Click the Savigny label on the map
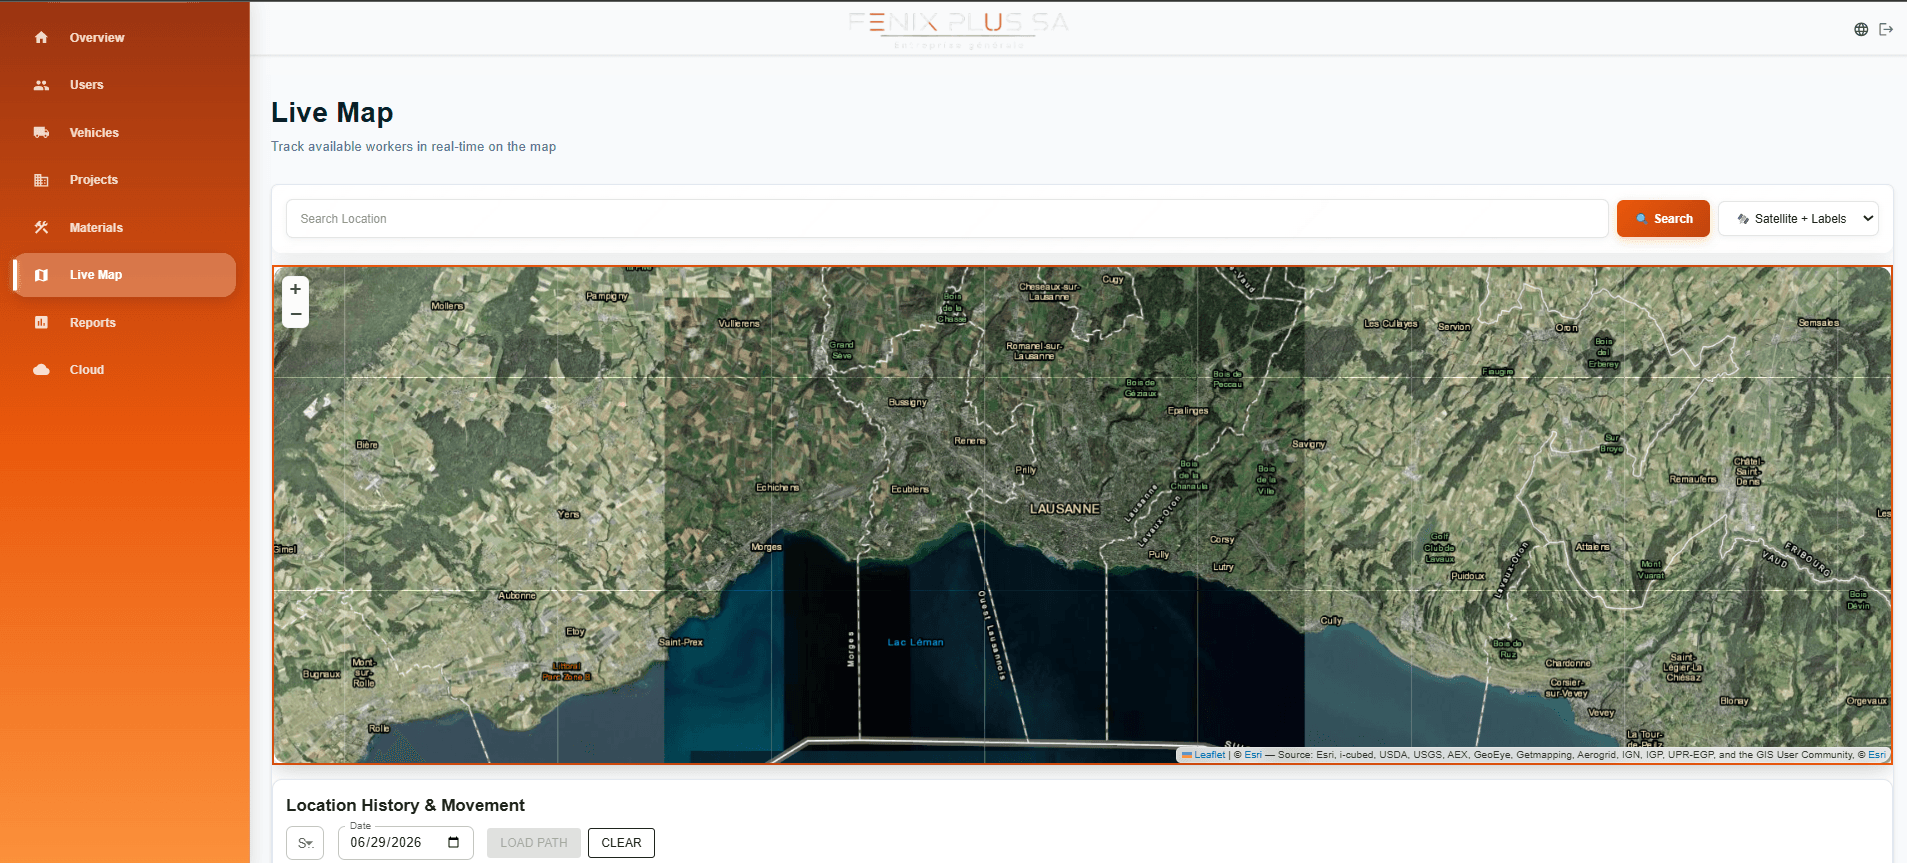Viewport: 1907px width, 863px height. point(1309,444)
